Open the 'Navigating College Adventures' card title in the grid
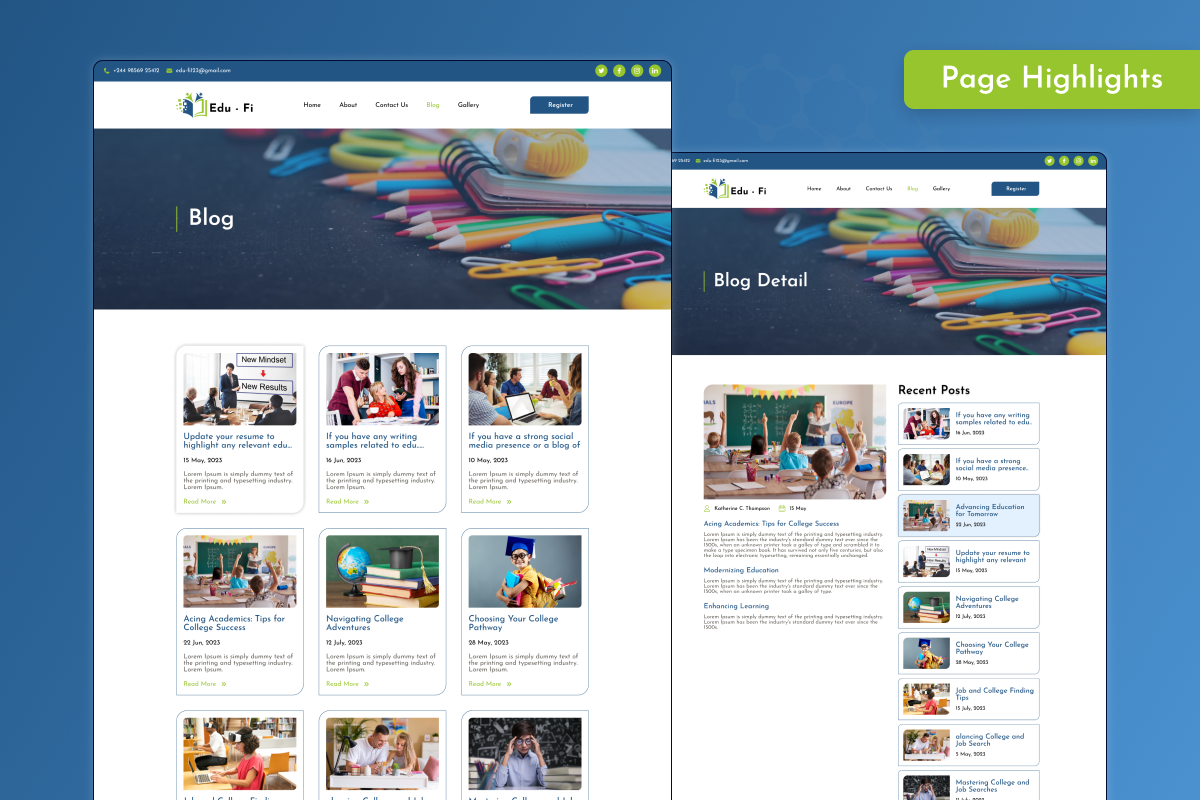This screenshot has width=1200, height=800. pyautogui.click(x=365, y=623)
